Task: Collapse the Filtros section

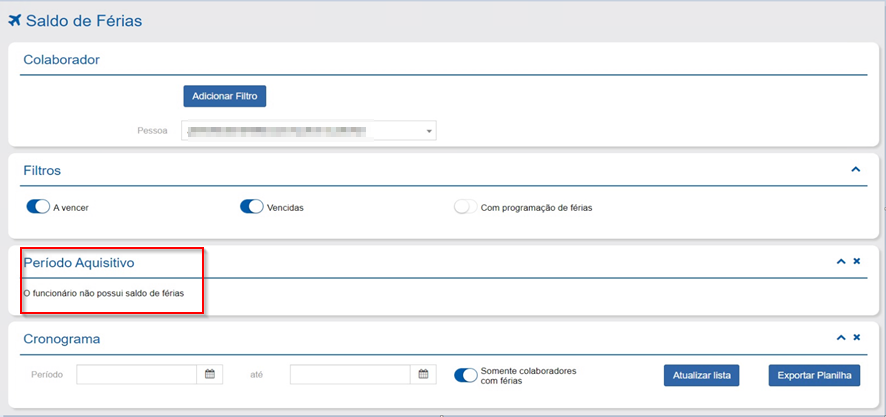Action: coord(855,170)
